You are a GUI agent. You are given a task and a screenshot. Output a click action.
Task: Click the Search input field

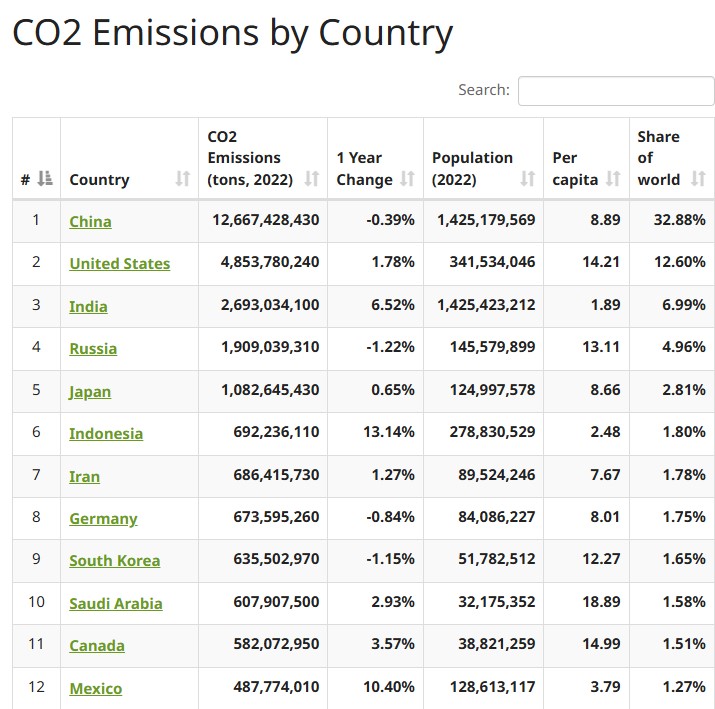click(x=616, y=91)
